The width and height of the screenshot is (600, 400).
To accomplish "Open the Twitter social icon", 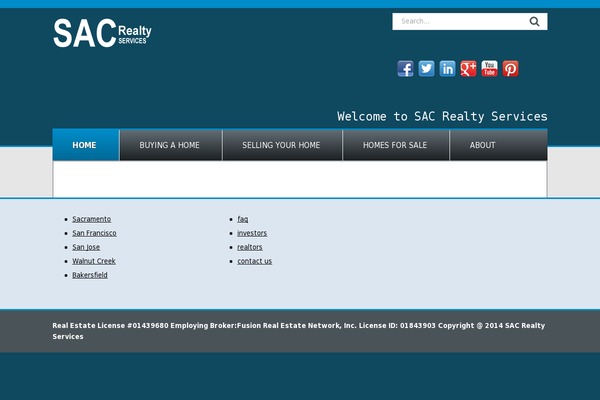I will 426,69.
